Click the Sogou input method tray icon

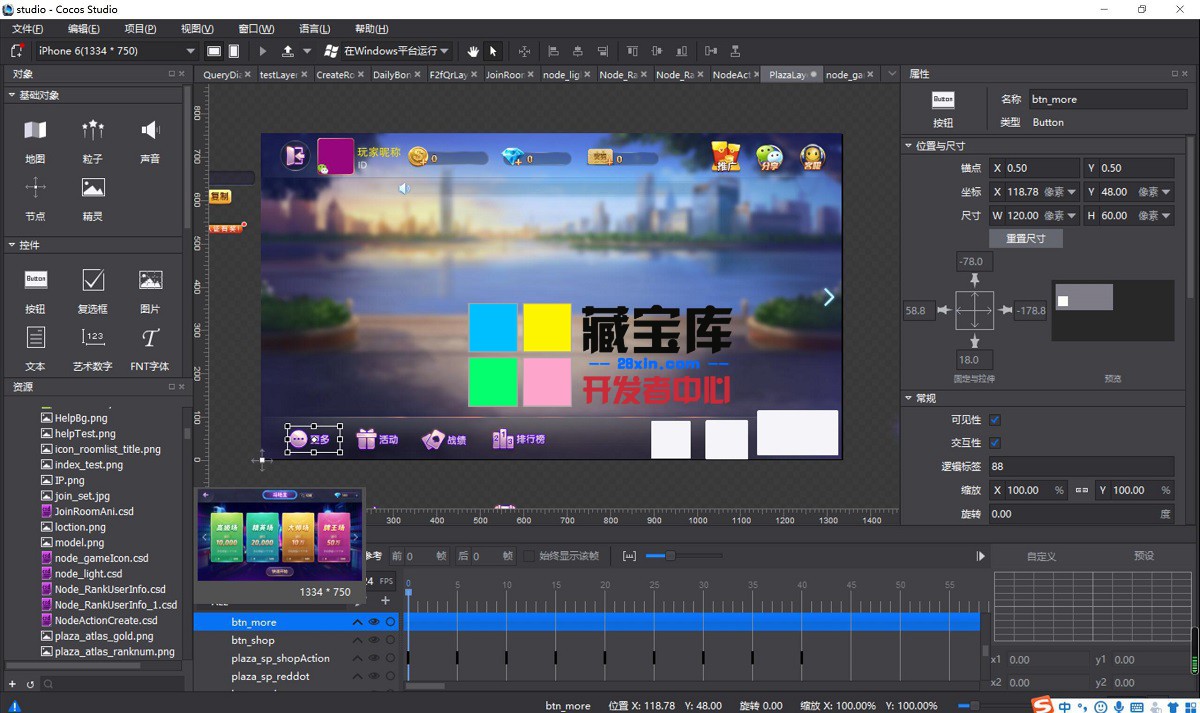(x=1043, y=705)
